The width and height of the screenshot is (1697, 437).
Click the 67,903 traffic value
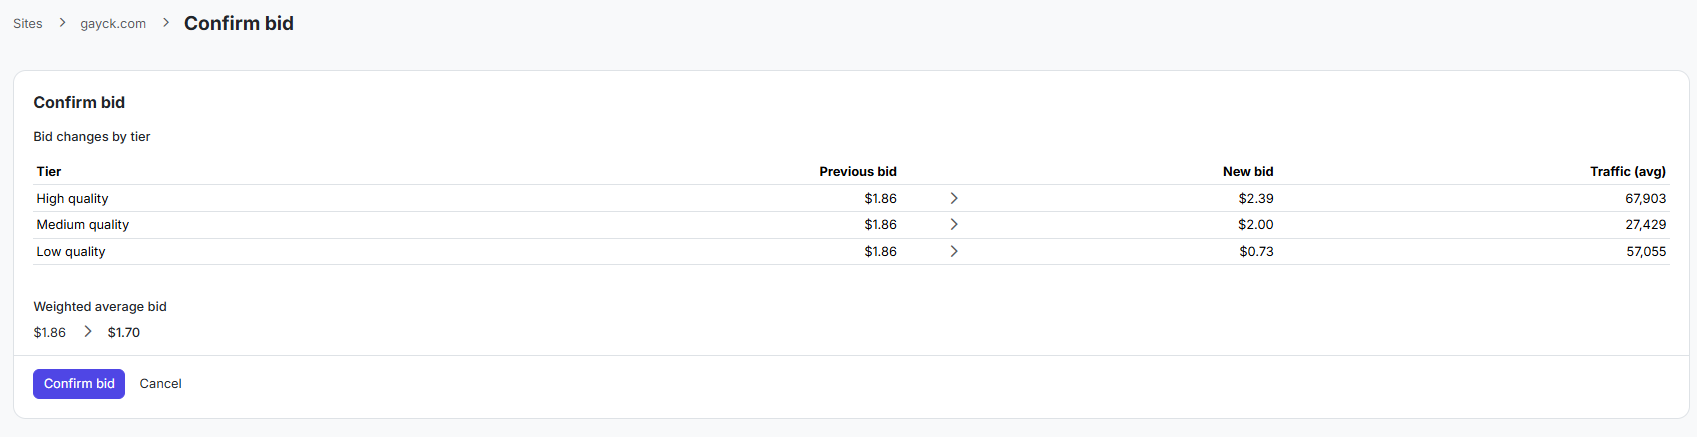pos(1646,199)
